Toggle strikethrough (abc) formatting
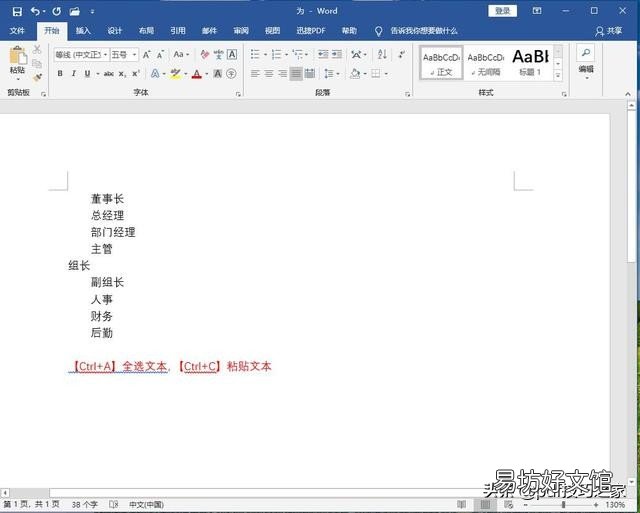The width and height of the screenshot is (640, 513). click(x=108, y=74)
